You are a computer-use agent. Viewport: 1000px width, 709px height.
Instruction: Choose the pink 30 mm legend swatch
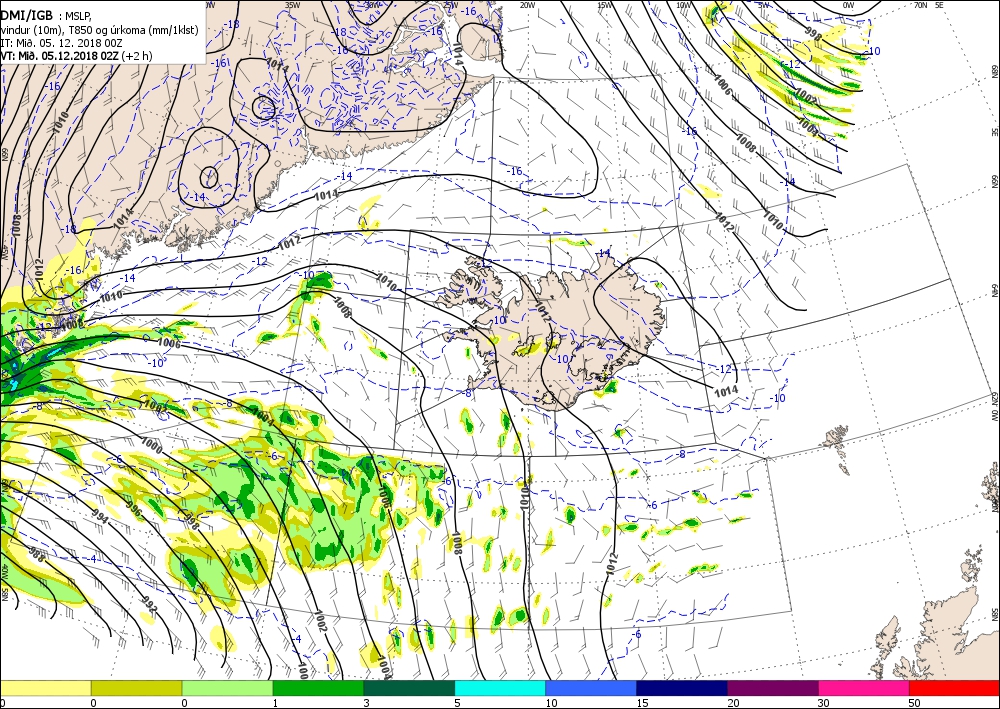click(x=864, y=688)
